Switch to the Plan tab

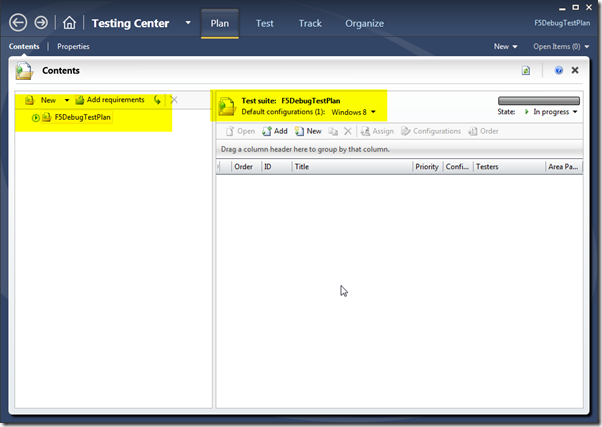click(220, 23)
